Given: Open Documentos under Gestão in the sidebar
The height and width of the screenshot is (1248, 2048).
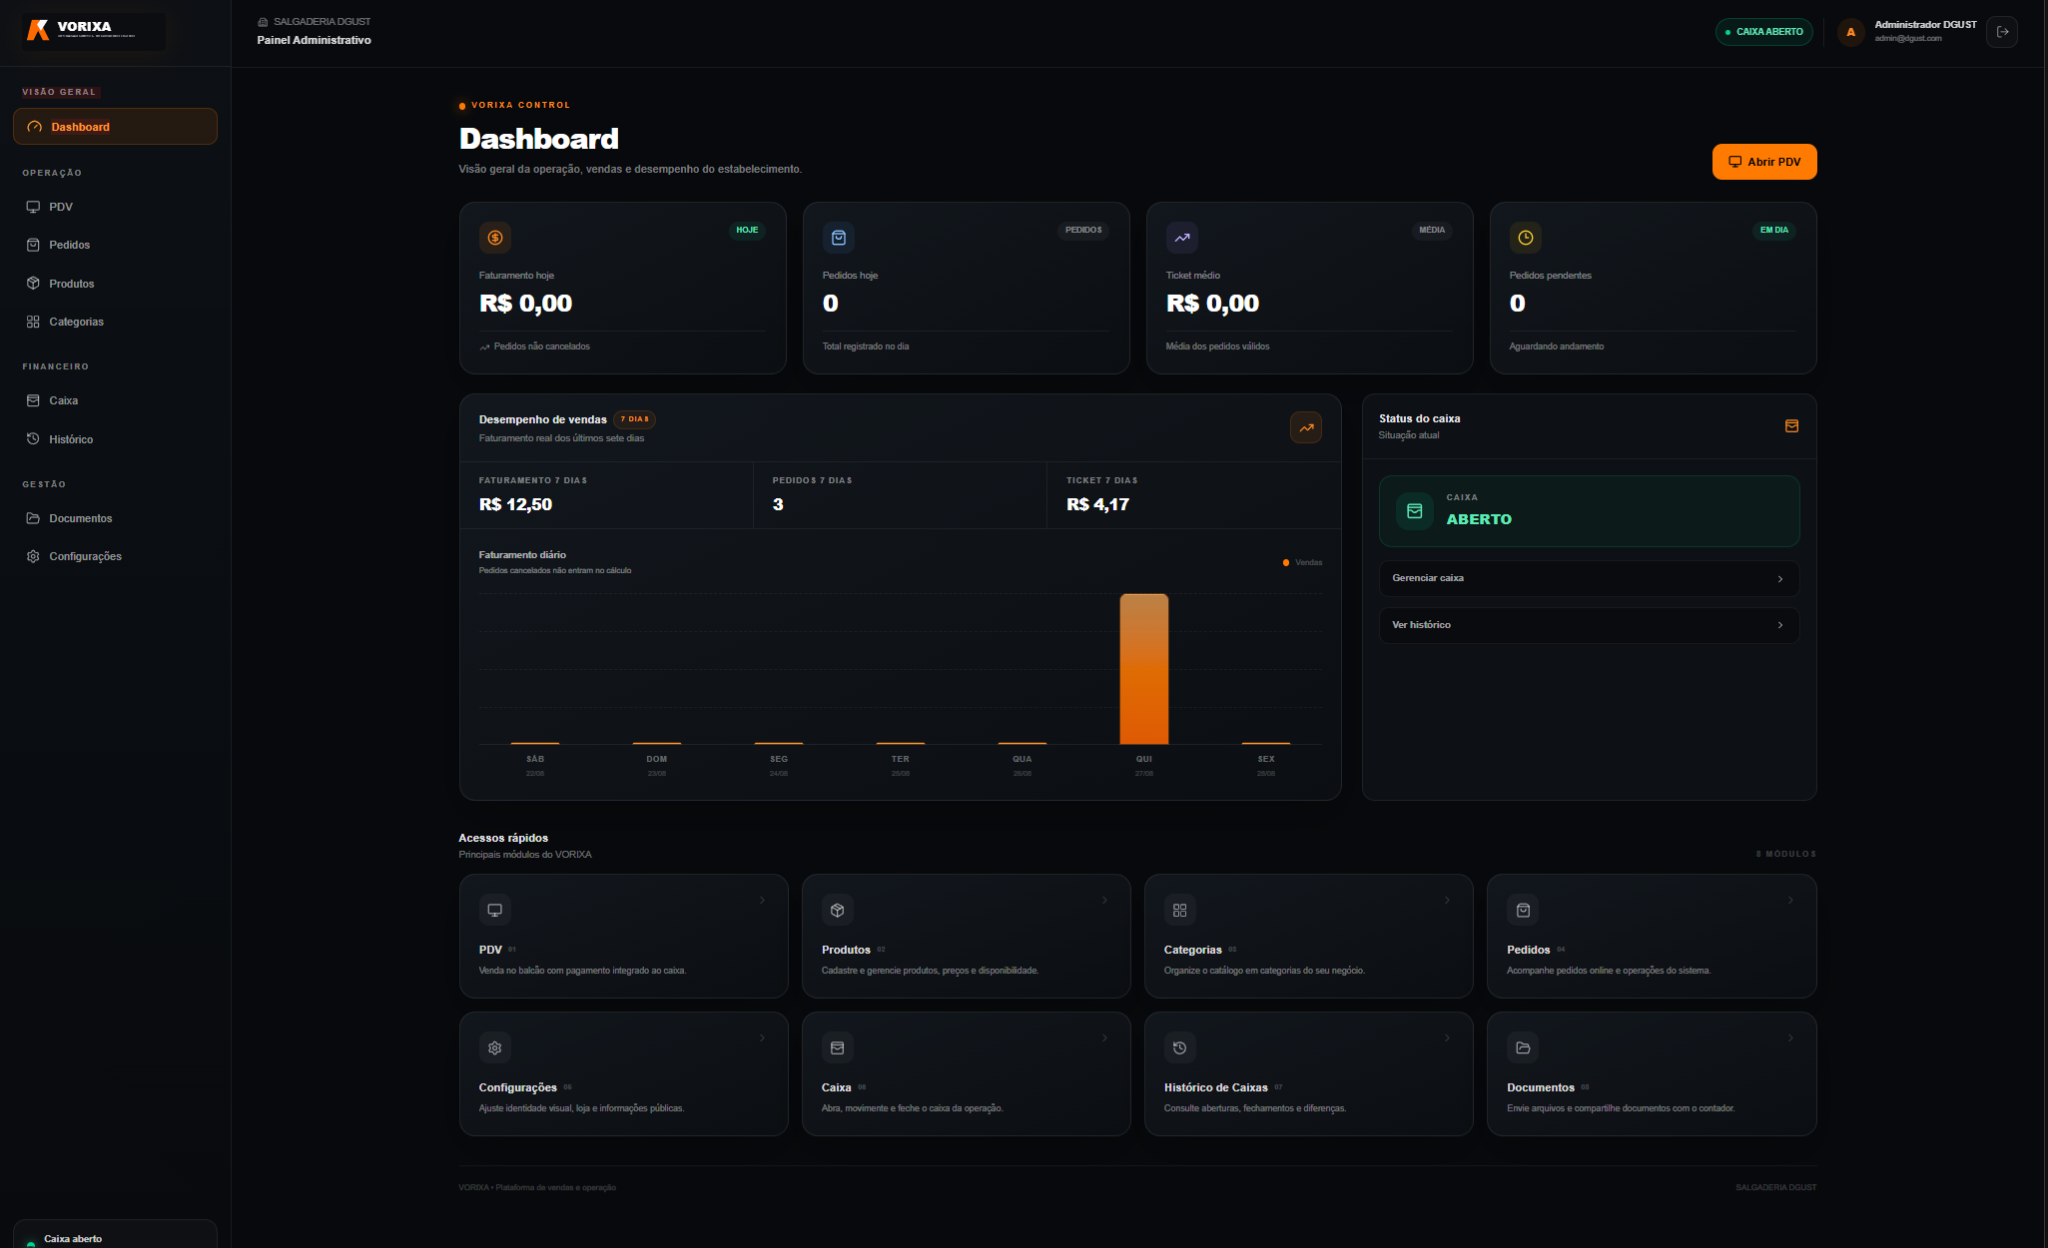Looking at the screenshot, I should click(115, 519).
